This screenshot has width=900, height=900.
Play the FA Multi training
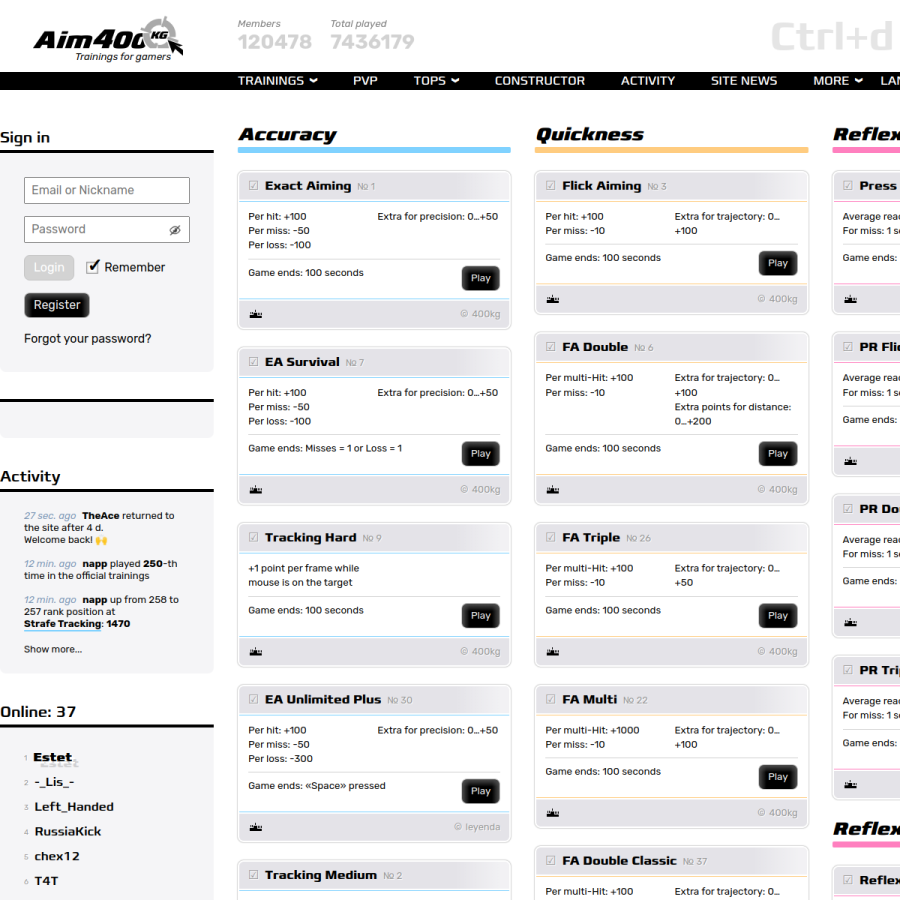coord(778,777)
